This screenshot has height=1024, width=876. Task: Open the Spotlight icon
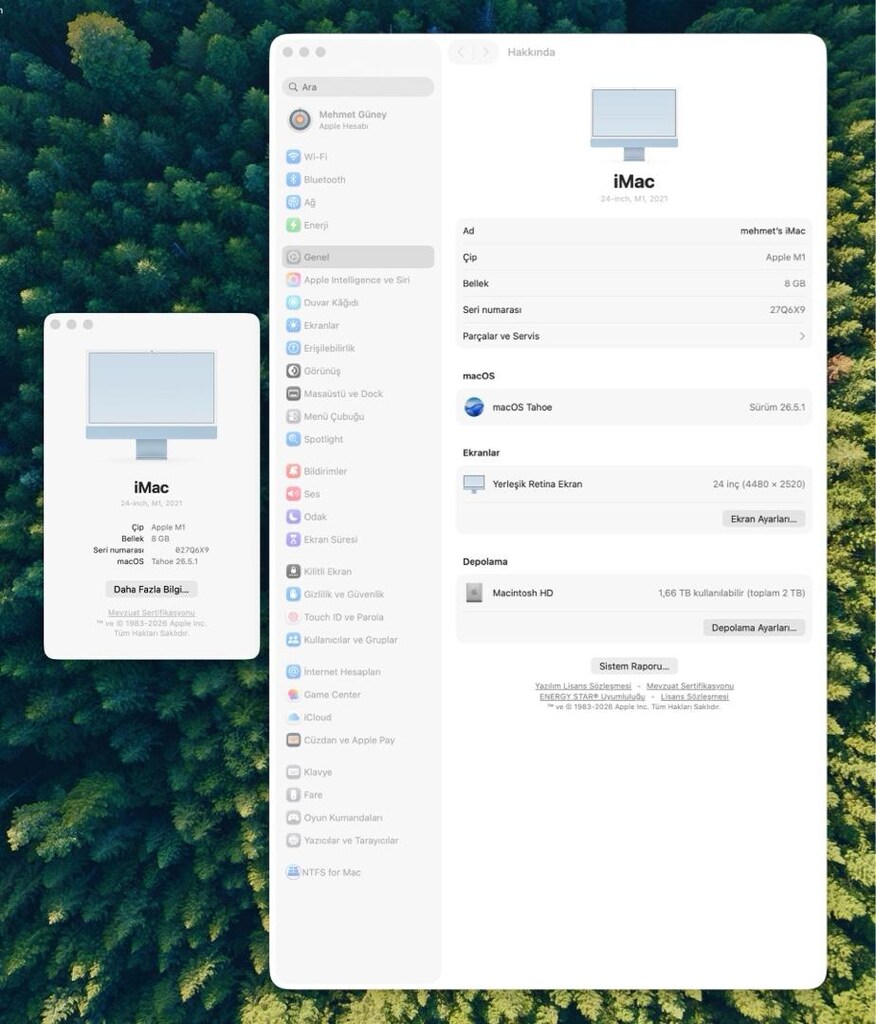click(293, 440)
